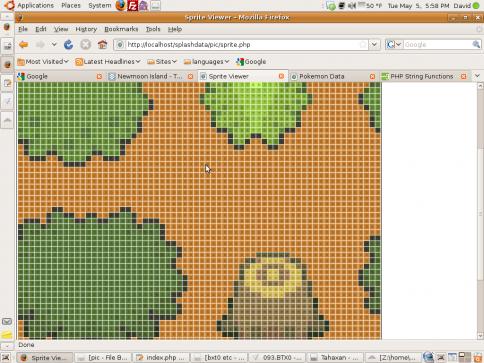Click the trash icon in bottom panel
Screen dimensions: 484x363
(478, 358)
